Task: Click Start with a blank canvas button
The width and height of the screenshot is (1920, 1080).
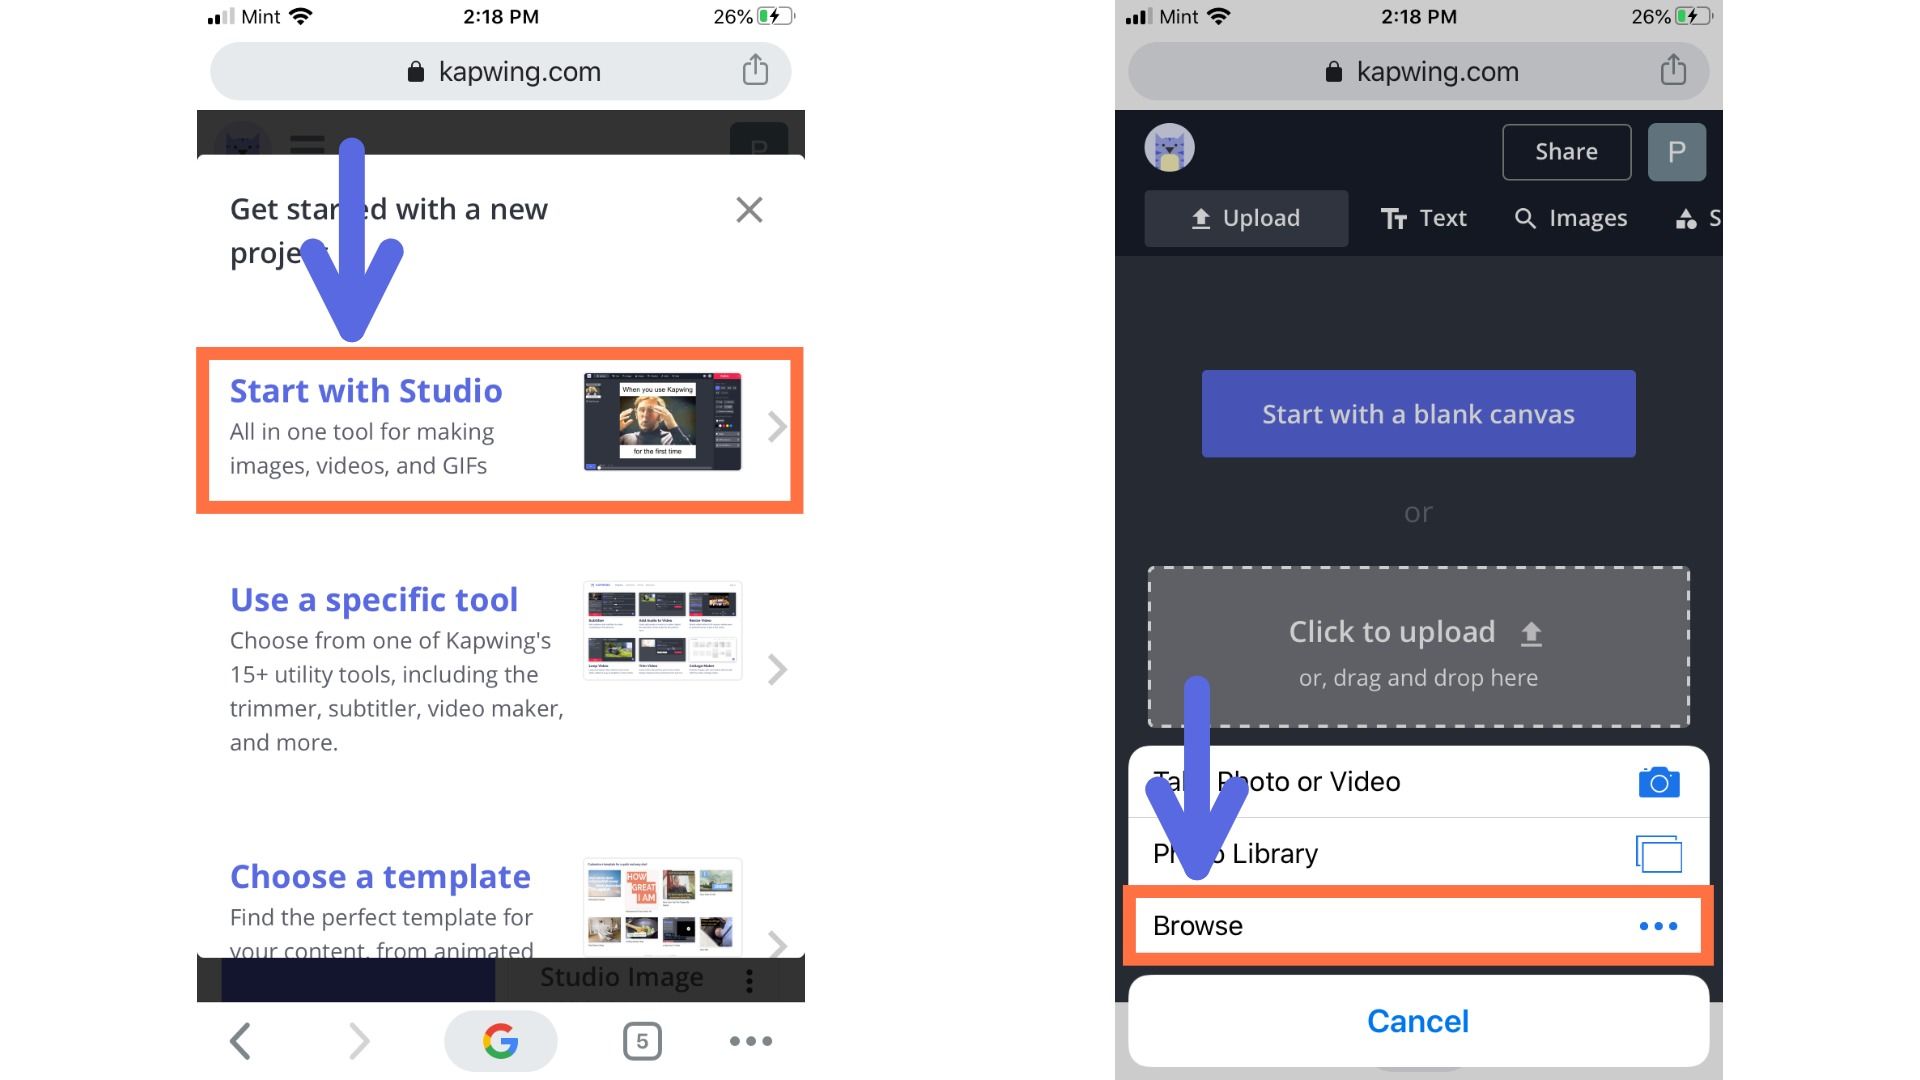Action: click(1416, 413)
